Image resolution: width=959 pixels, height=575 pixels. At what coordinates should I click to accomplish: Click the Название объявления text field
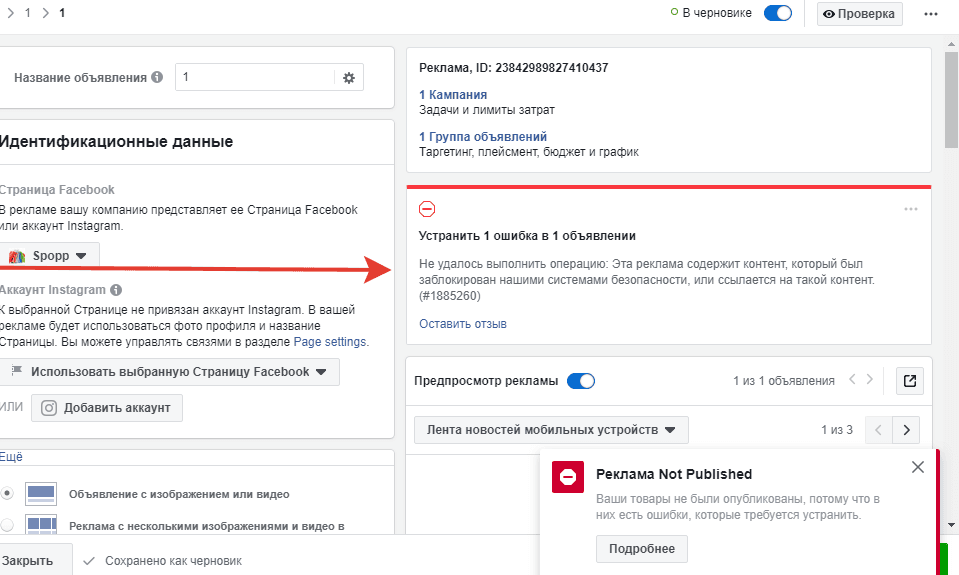tap(255, 78)
